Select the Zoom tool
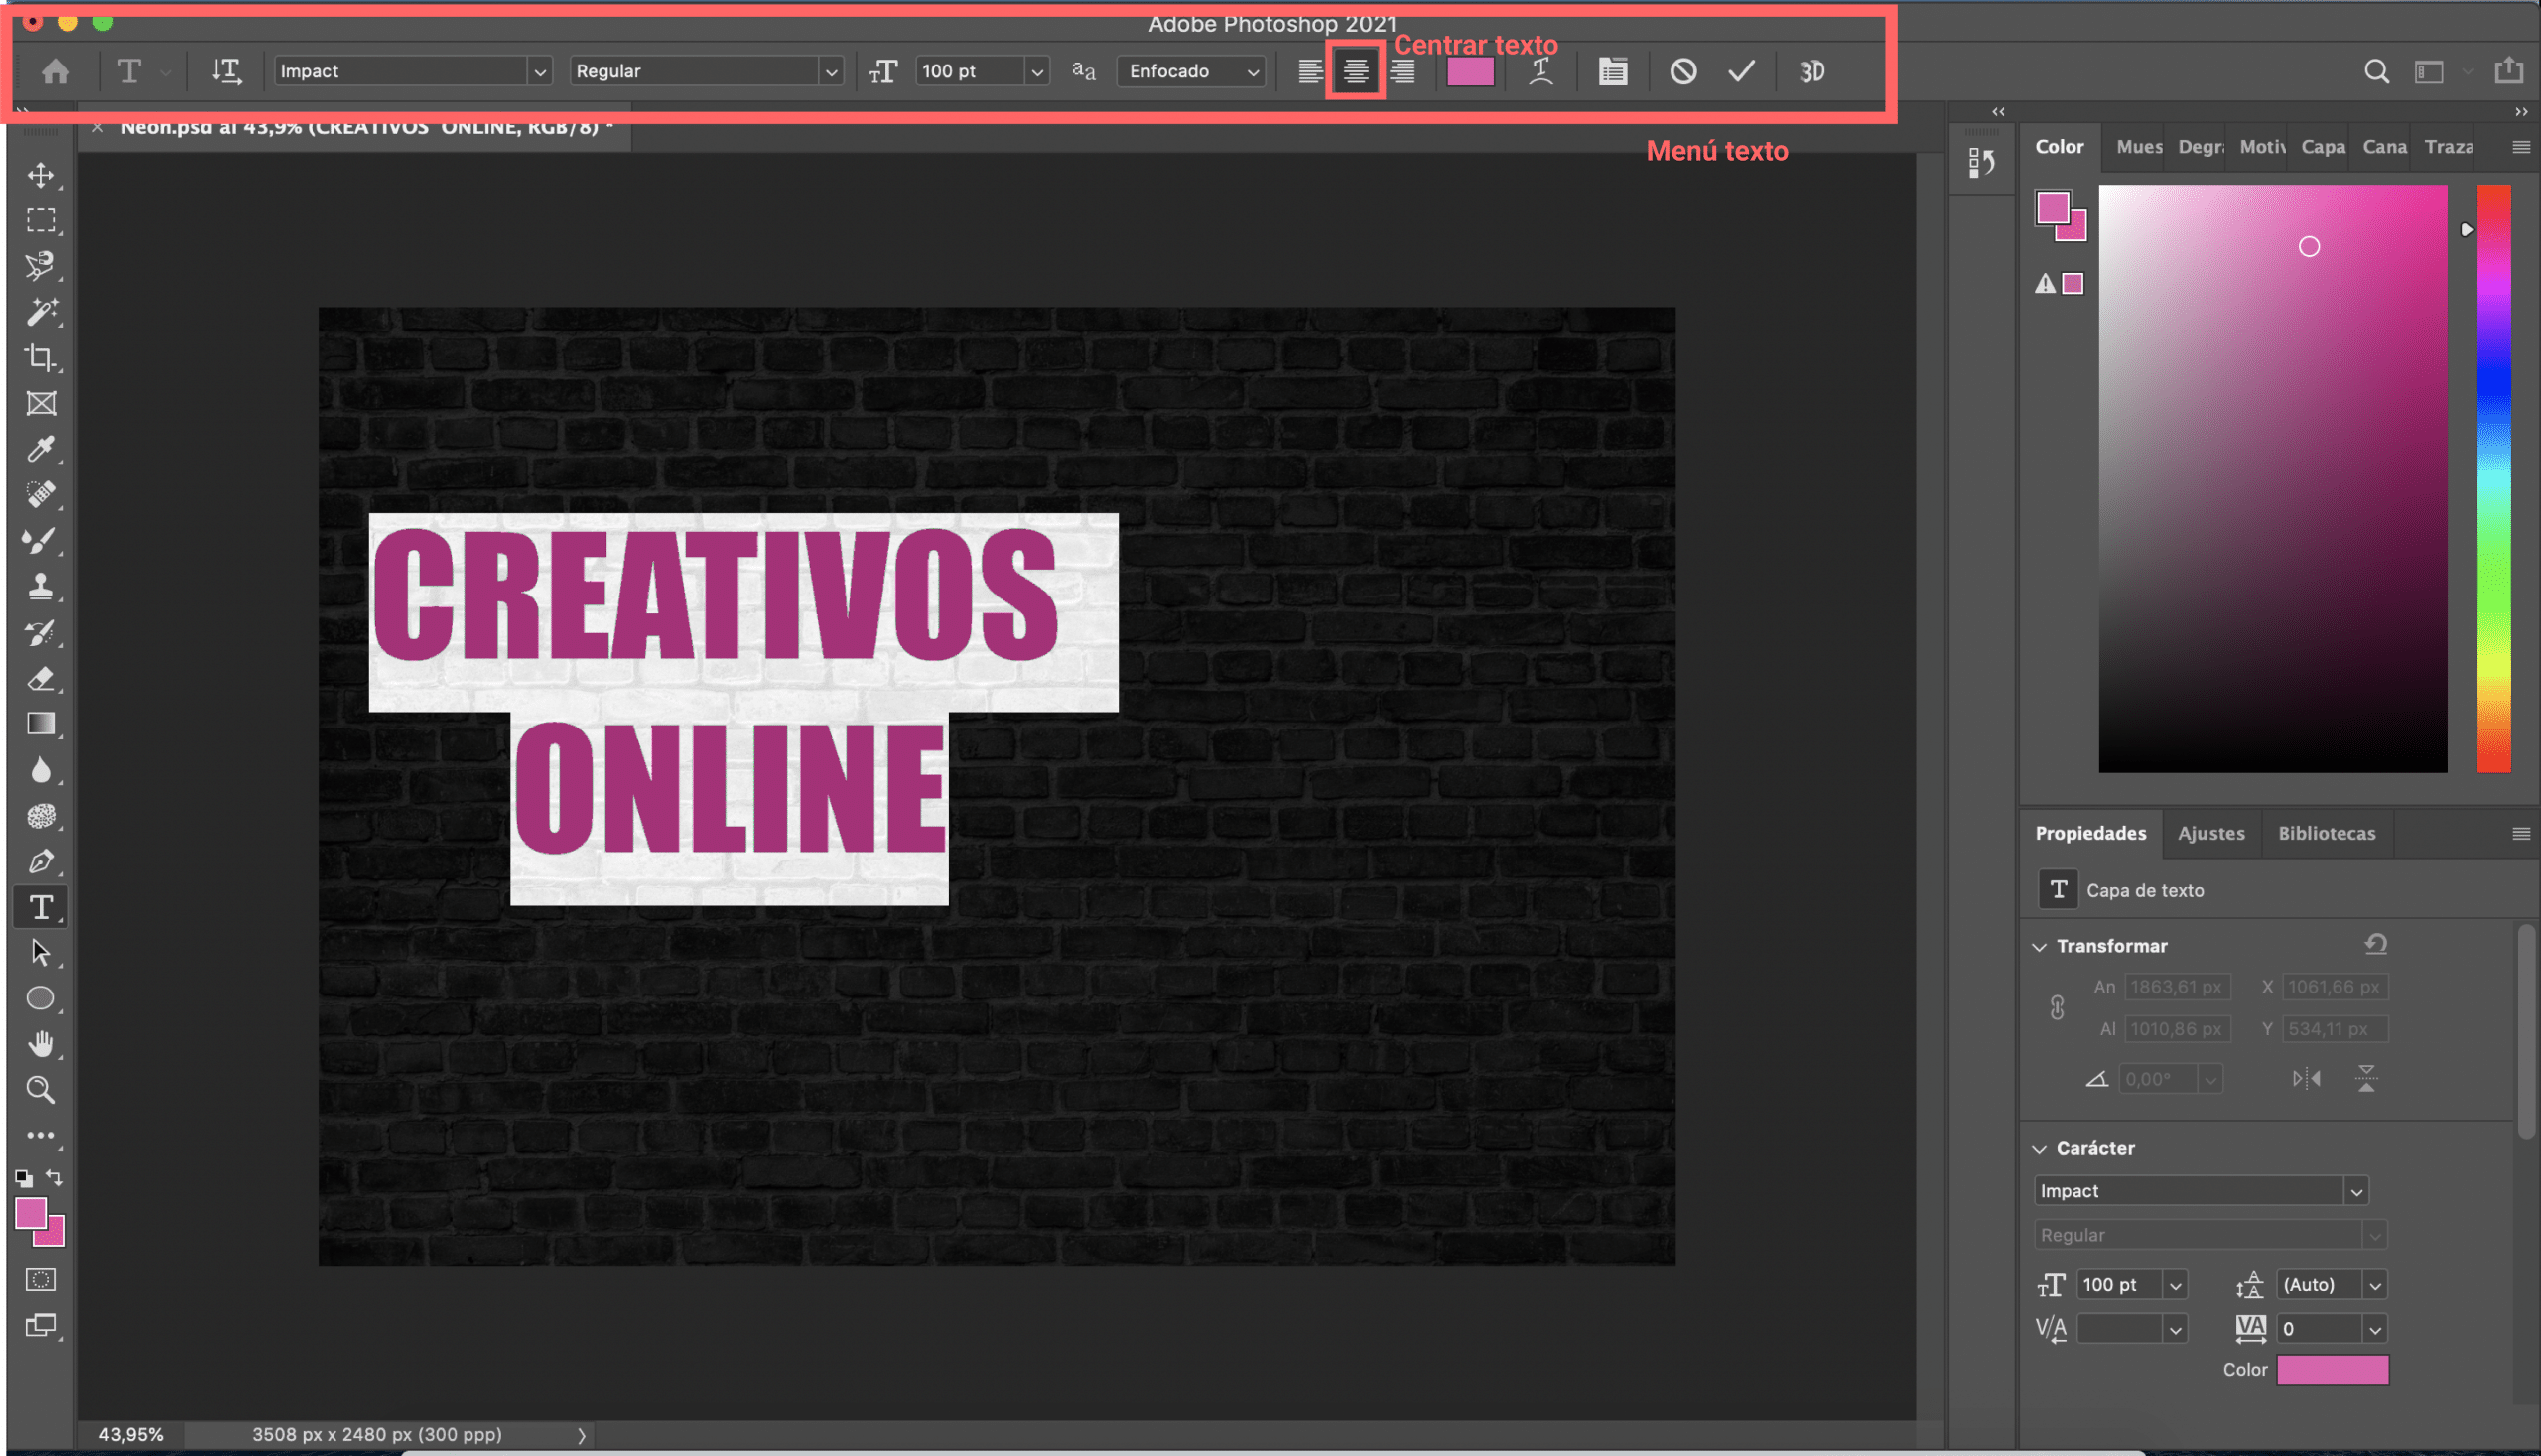This screenshot has width=2541, height=1456. coord(41,1090)
